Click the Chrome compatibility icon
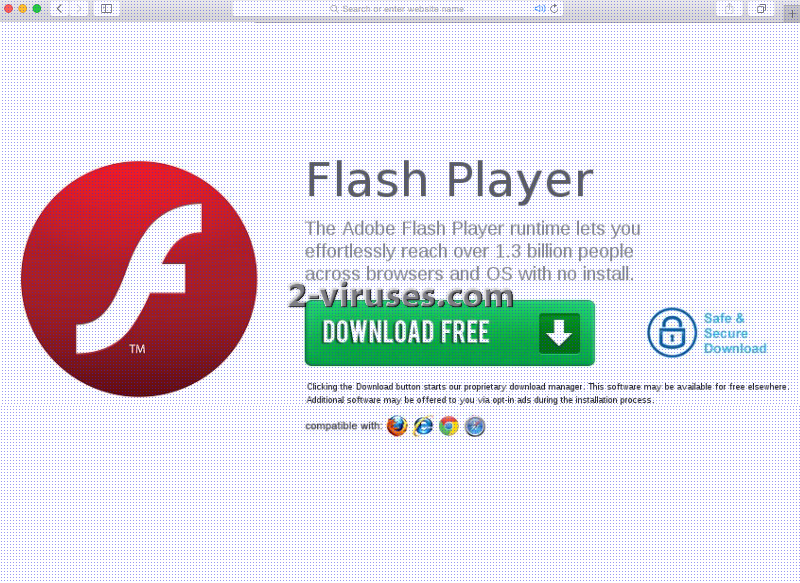The height and width of the screenshot is (583, 800). (449, 426)
